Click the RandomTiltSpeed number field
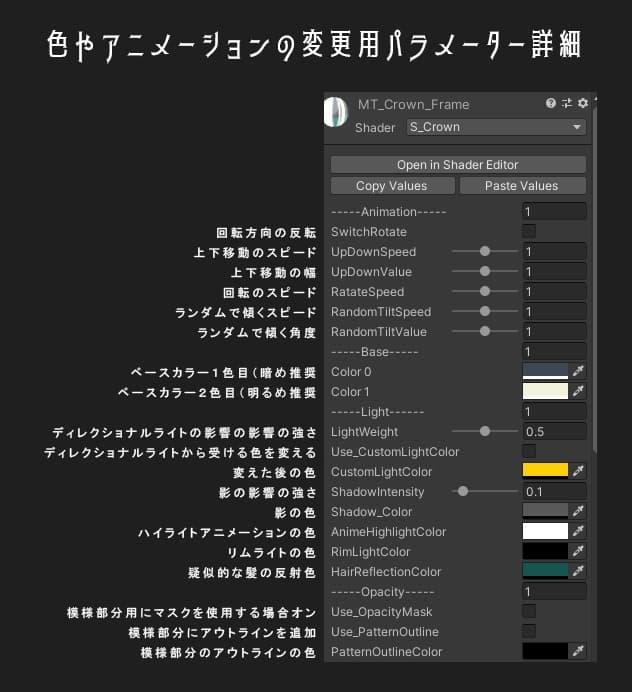 554,312
